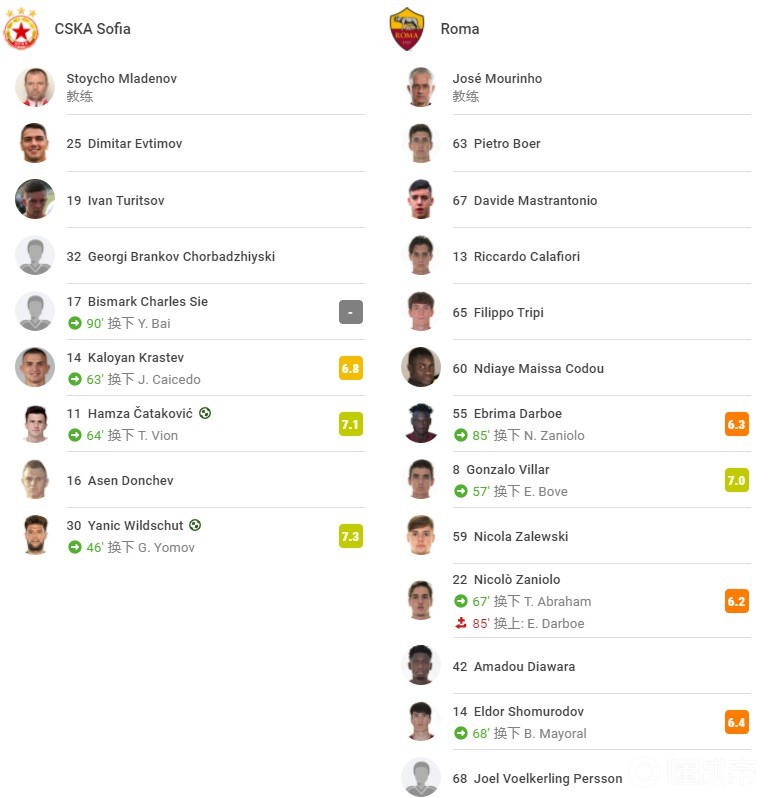Select Dimitar Evtimov player name
The image size is (771, 798).
point(135,144)
